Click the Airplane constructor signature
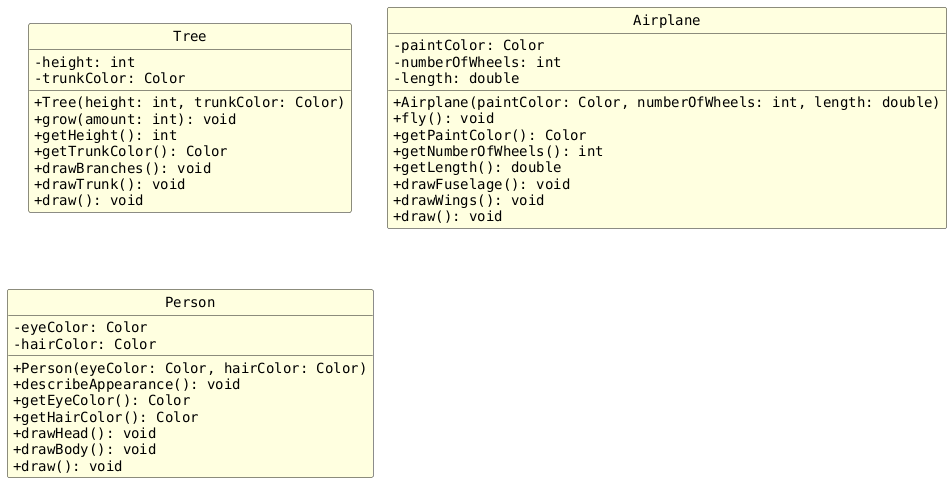The width and height of the screenshot is (952, 483). pyautogui.click(x=666, y=102)
